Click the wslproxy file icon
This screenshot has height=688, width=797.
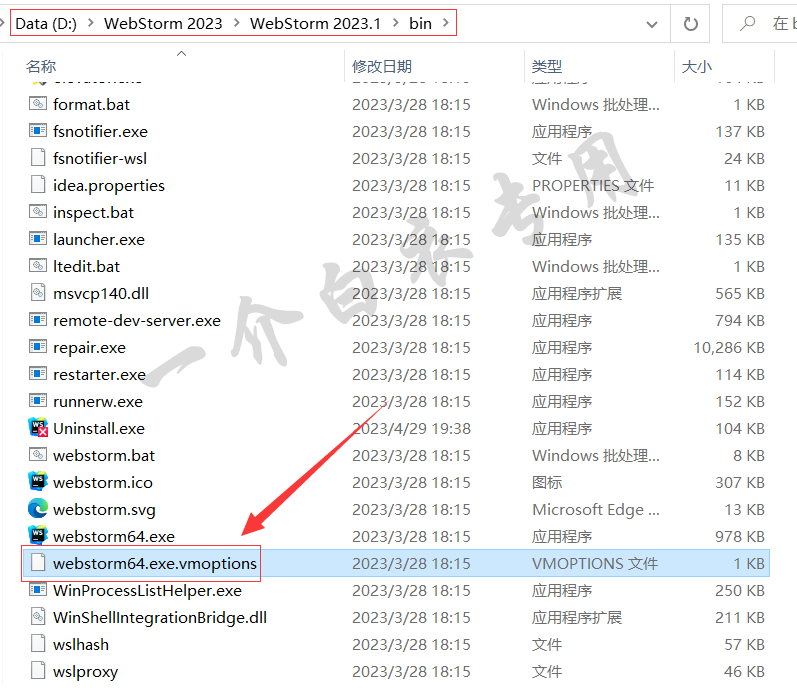[38, 671]
